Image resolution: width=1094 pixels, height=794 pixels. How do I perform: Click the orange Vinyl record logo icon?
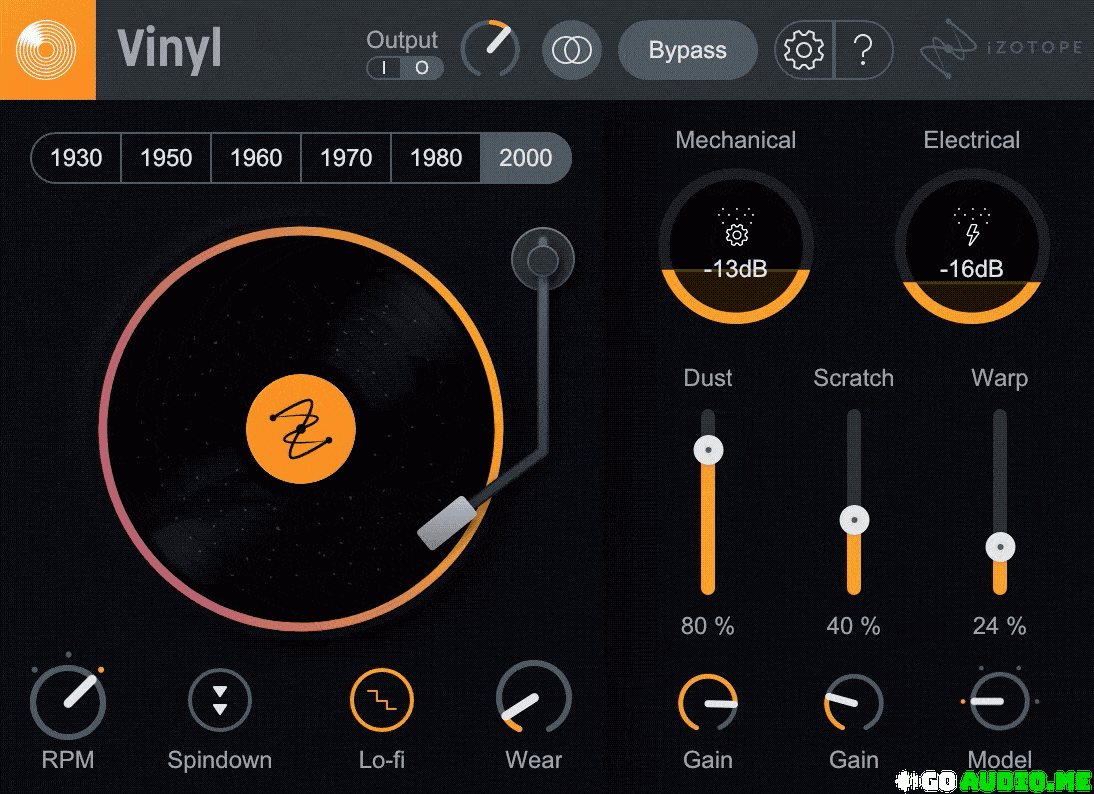[47, 49]
